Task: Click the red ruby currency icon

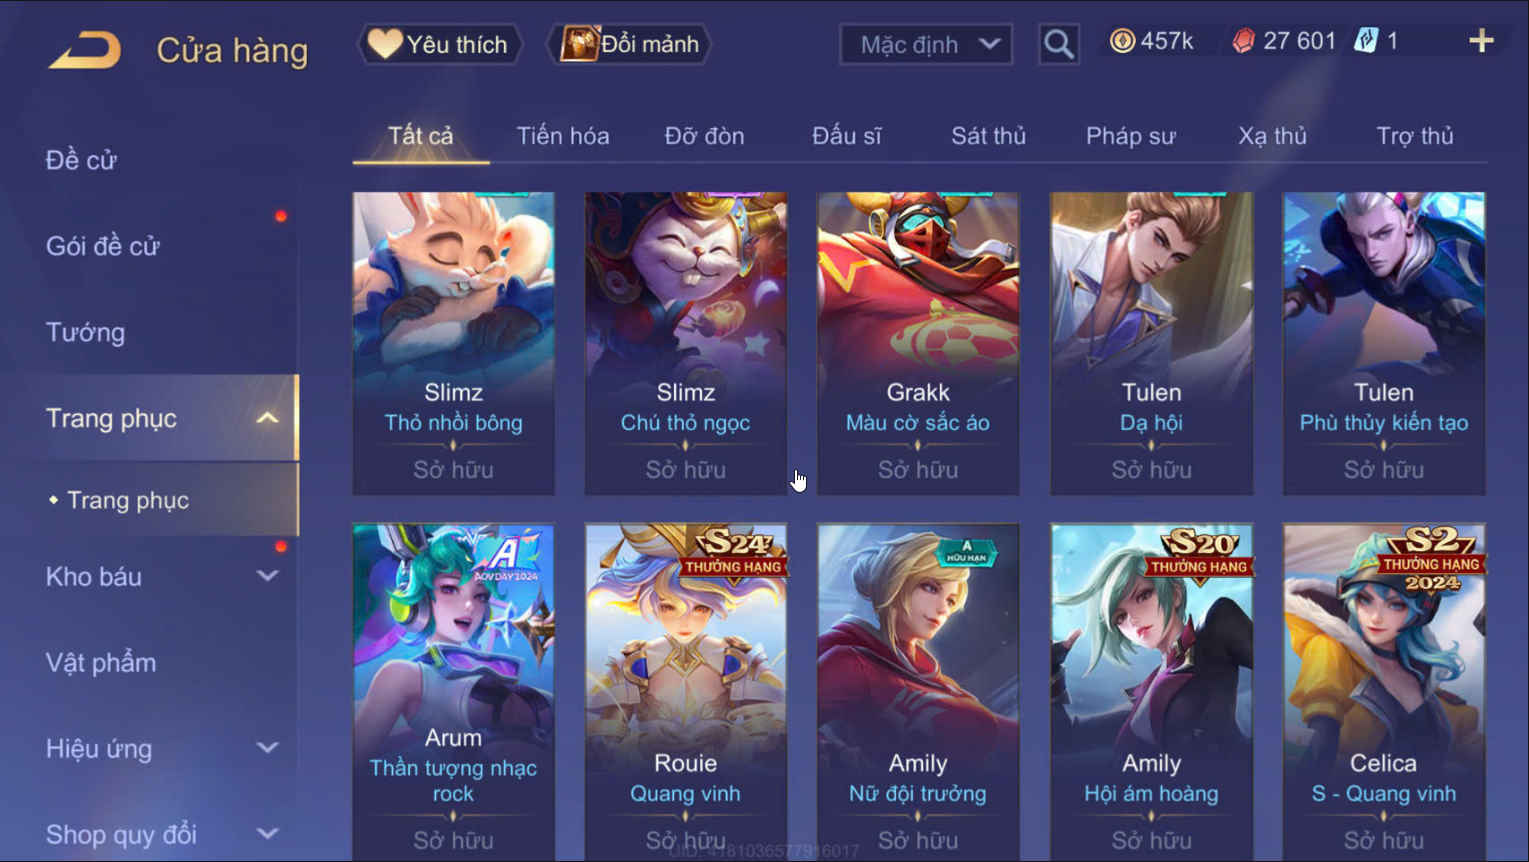Action: [x=1243, y=41]
